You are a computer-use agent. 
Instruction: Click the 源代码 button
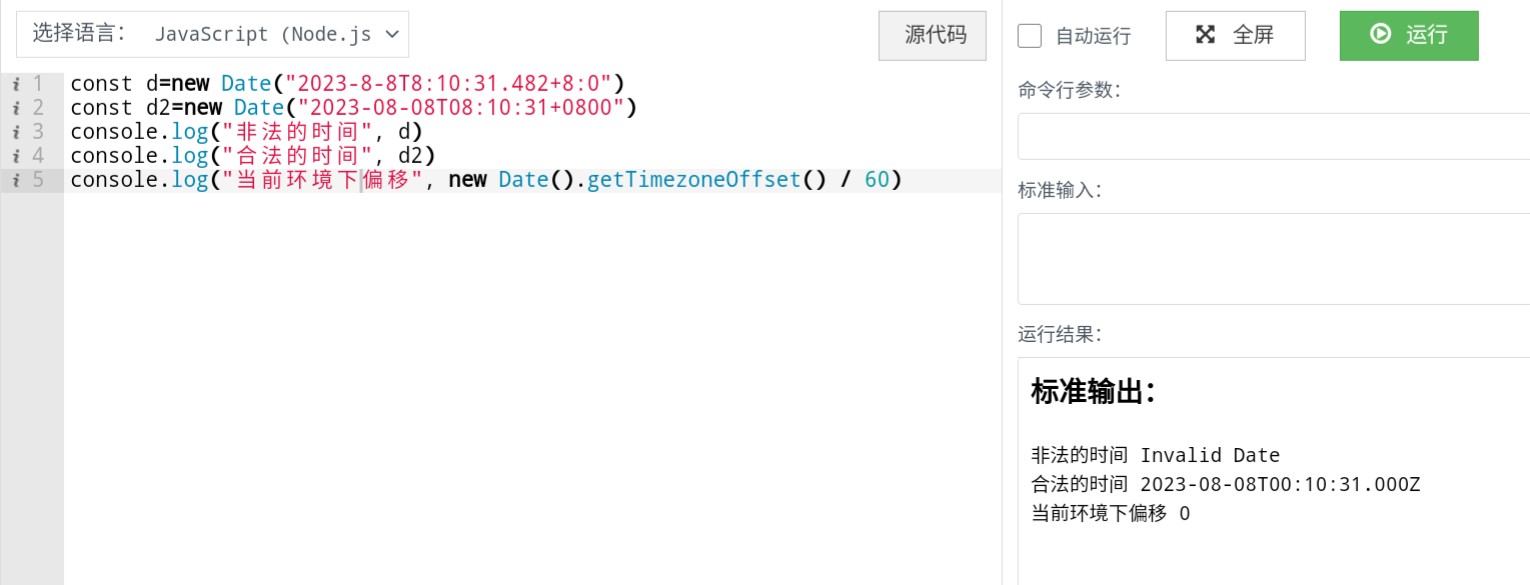(932, 35)
